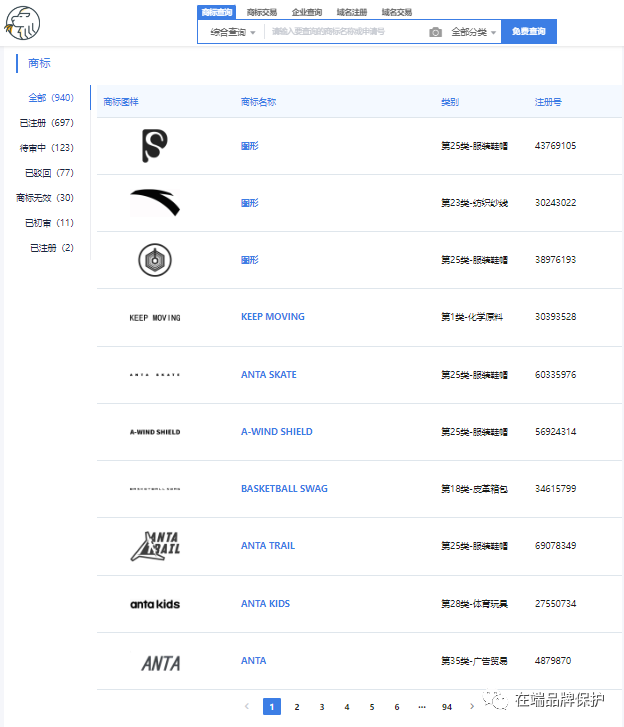624x727 pixels.
Task: Filter by 已驳回 (77)
Action: tap(49, 172)
